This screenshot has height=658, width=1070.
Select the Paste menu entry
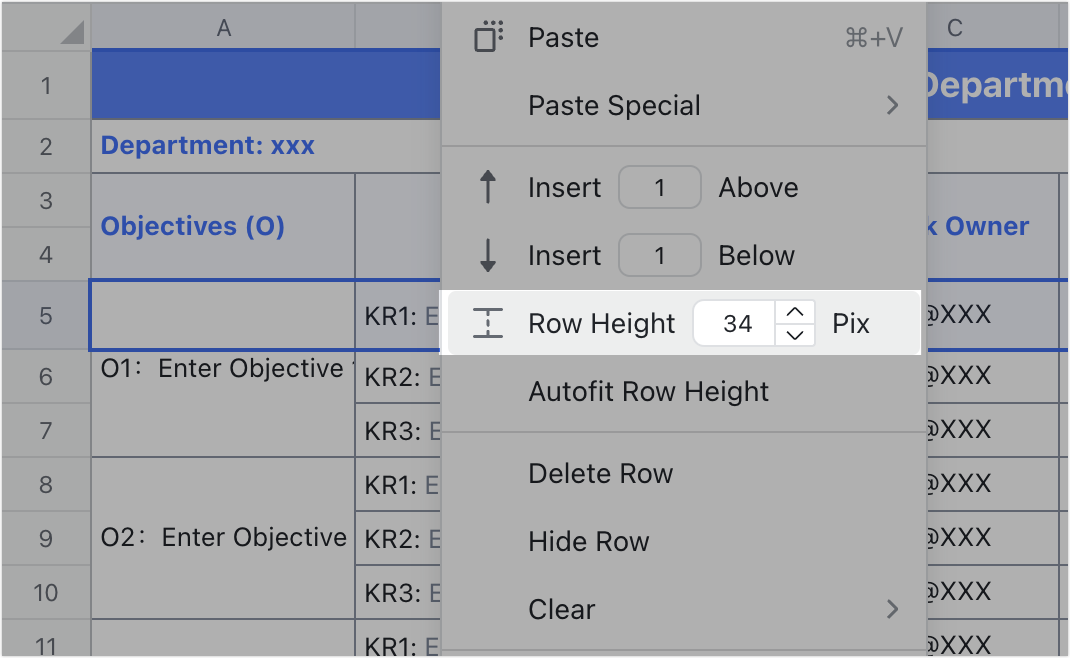[563, 37]
